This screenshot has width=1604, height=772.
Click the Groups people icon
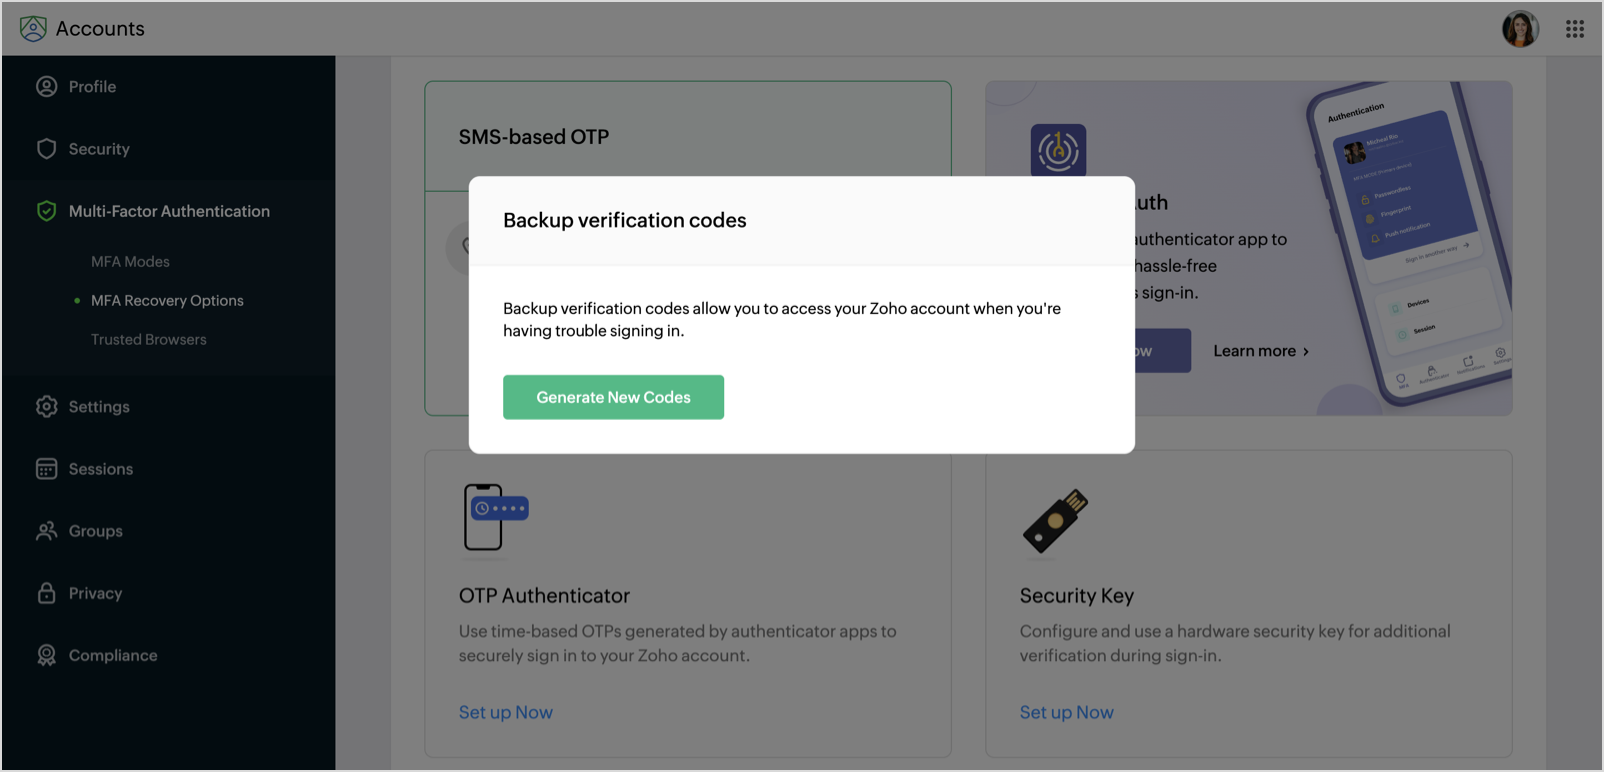47,531
